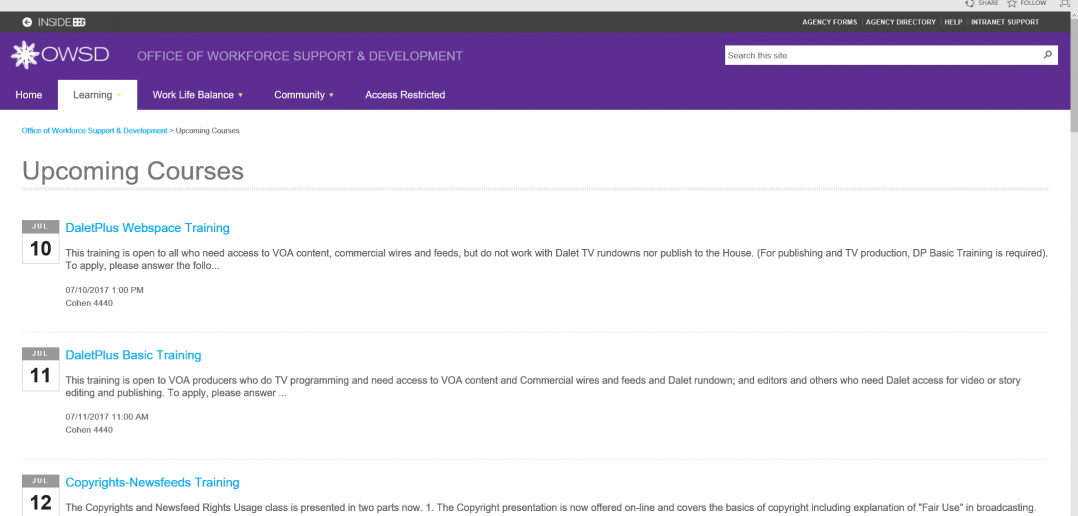Open the Copyrights-Newsfeeds Training course
Image resolution: width=1078 pixels, height=516 pixels.
[x=153, y=482]
